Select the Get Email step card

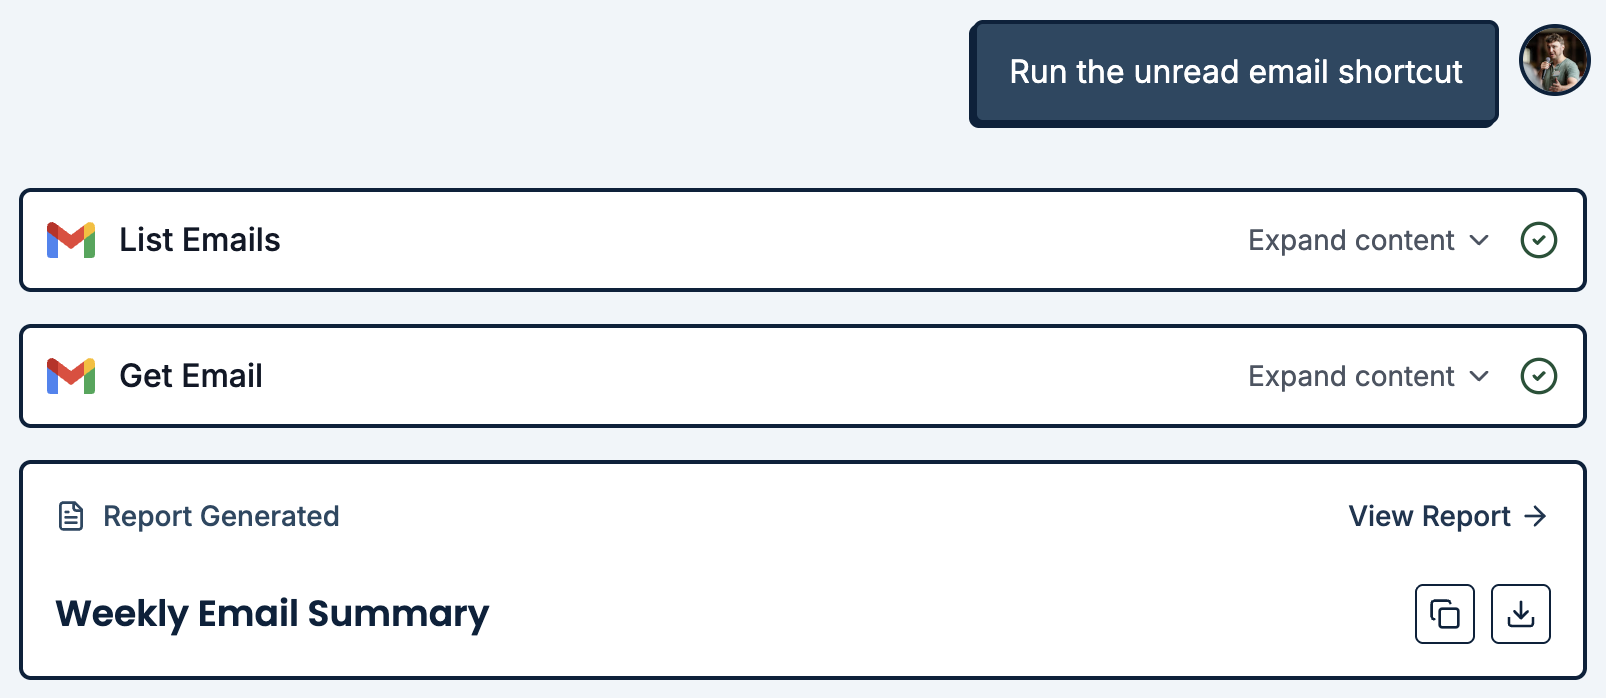tap(700, 376)
